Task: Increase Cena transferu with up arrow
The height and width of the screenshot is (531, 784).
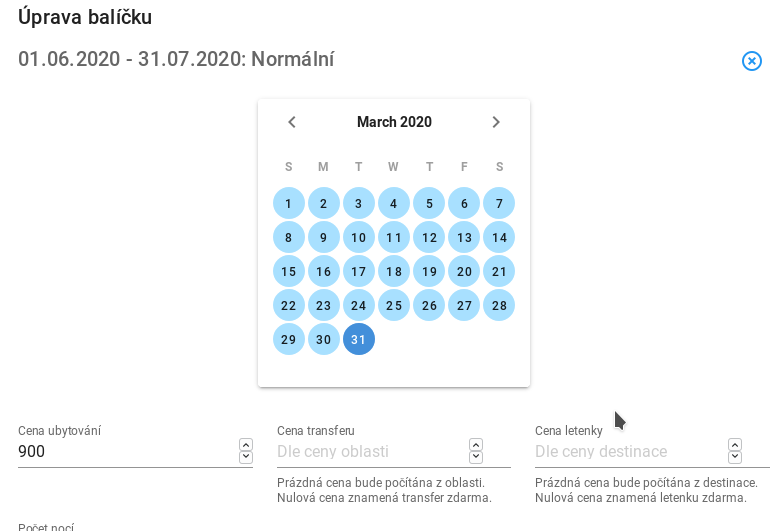Action: [x=476, y=444]
